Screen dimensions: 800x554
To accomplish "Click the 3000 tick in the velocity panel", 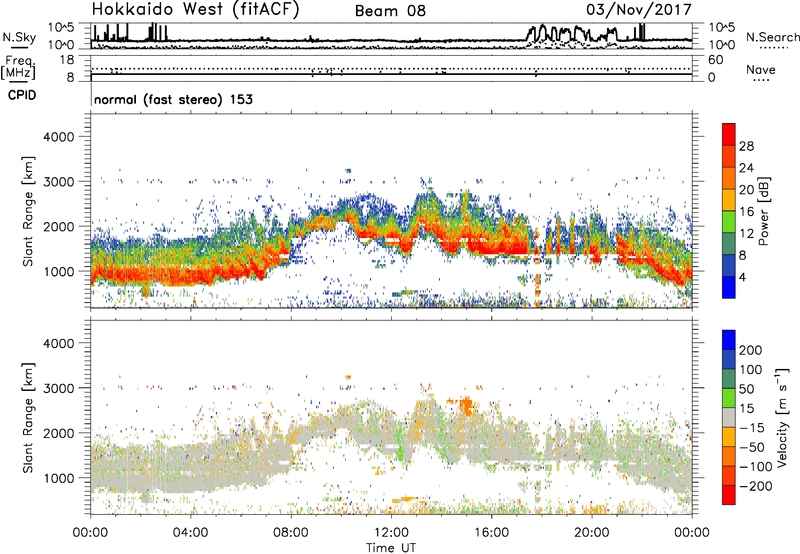I will coord(58,388).
